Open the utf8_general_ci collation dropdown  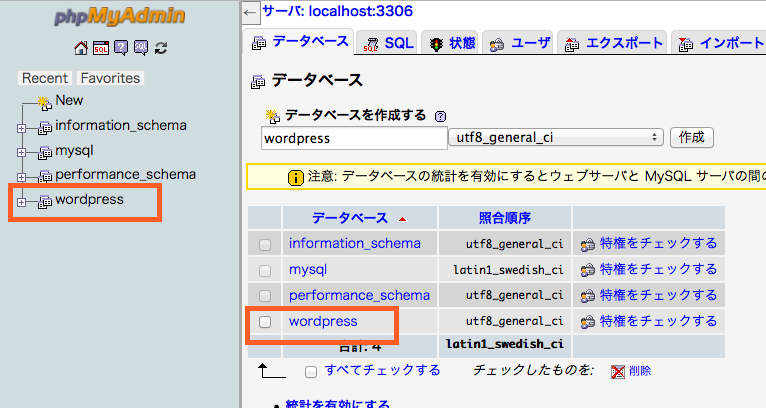558,137
